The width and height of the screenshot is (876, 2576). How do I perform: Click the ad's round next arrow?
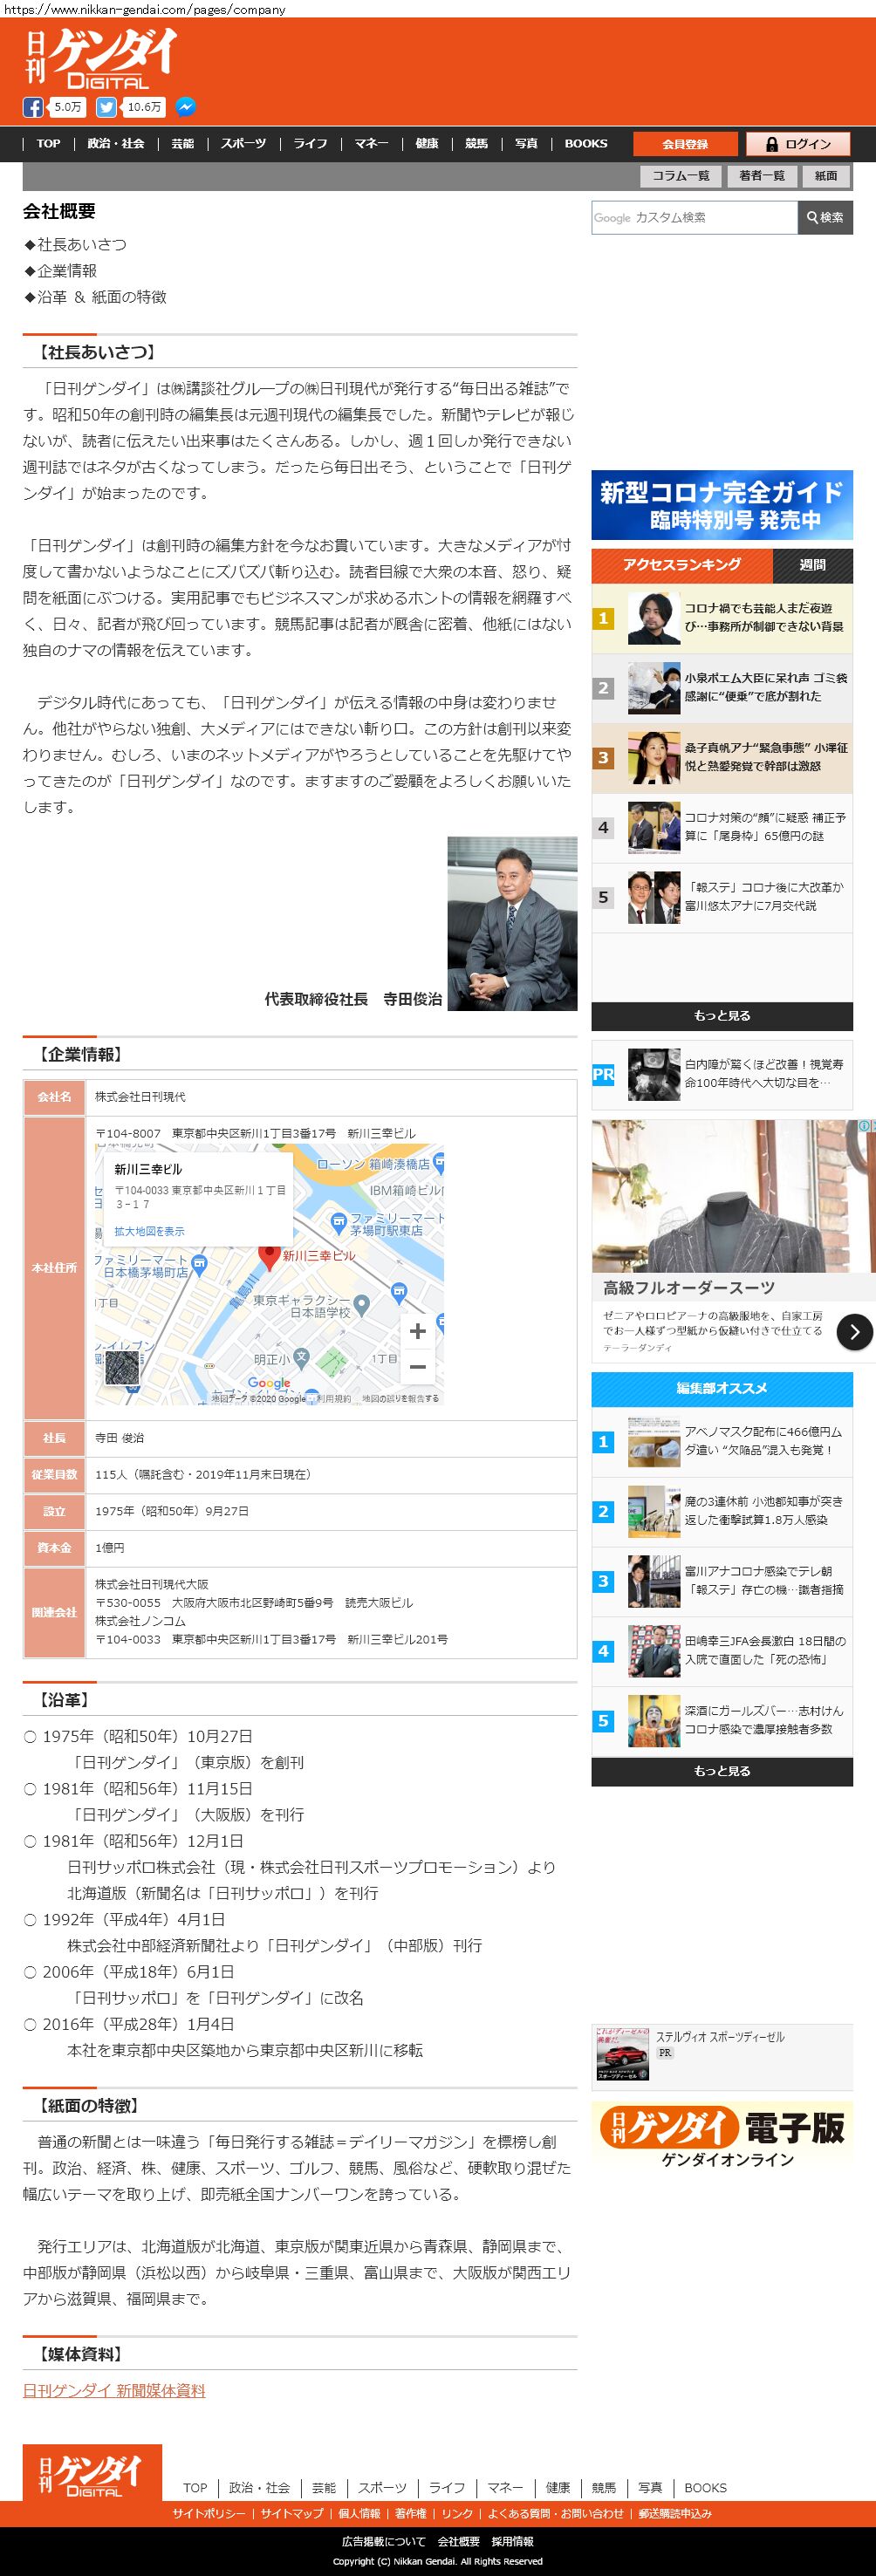(x=854, y=1331)
